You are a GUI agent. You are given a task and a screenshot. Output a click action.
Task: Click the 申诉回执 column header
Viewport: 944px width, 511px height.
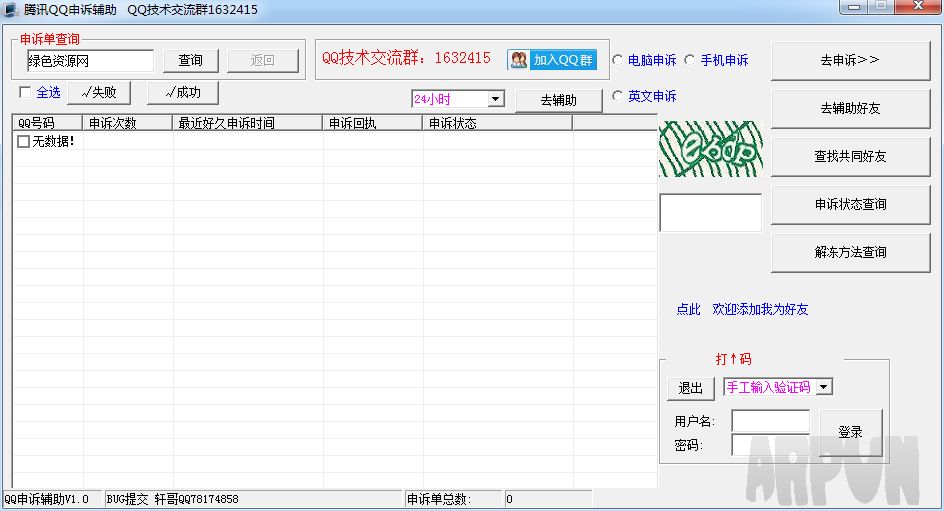point(373,123)
